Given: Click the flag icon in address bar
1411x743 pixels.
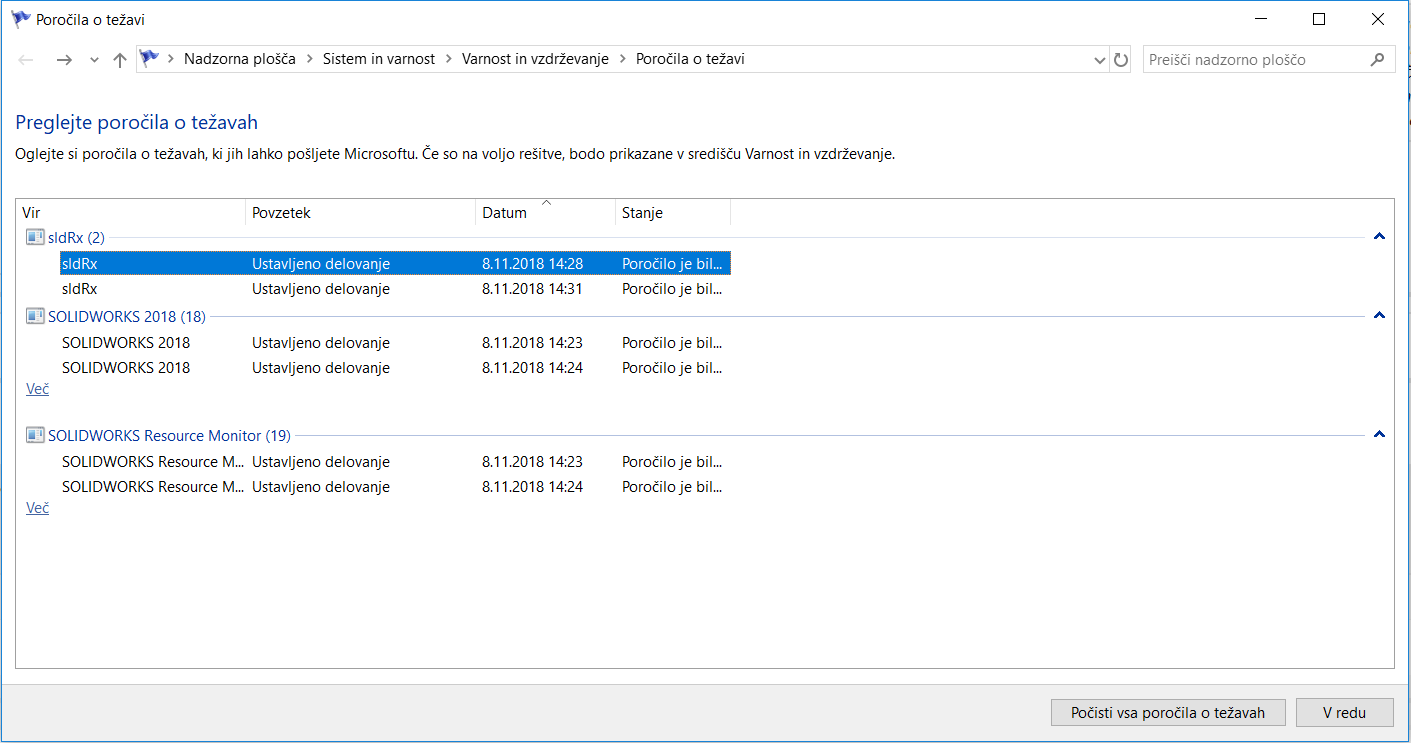Looking at the screenshot, I should pos(150,59).
